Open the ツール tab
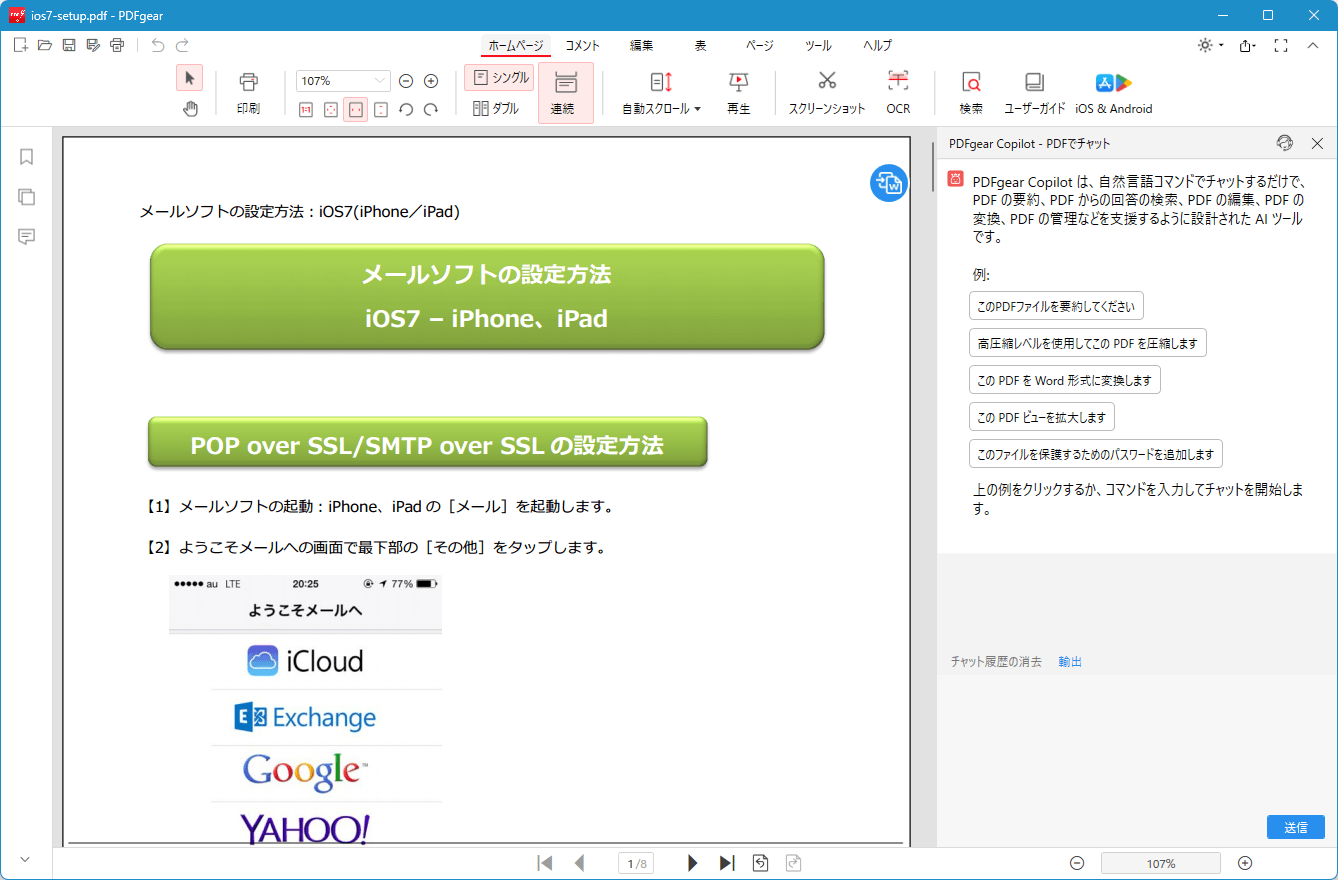1338x880 pixels. coord(818,46)
